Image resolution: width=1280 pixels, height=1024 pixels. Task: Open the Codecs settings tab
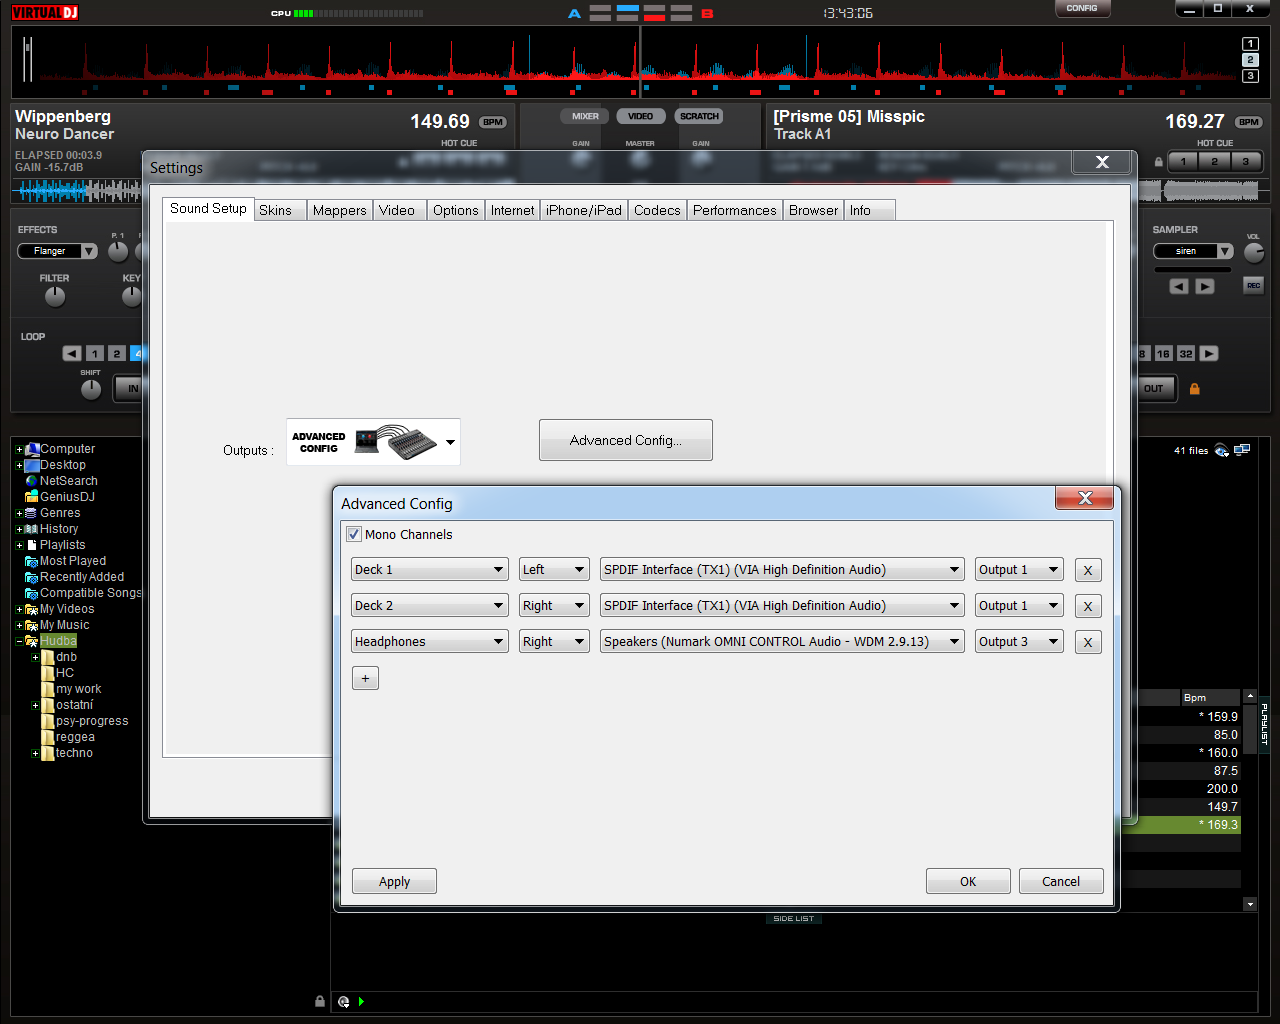click(x=656, y=211)
